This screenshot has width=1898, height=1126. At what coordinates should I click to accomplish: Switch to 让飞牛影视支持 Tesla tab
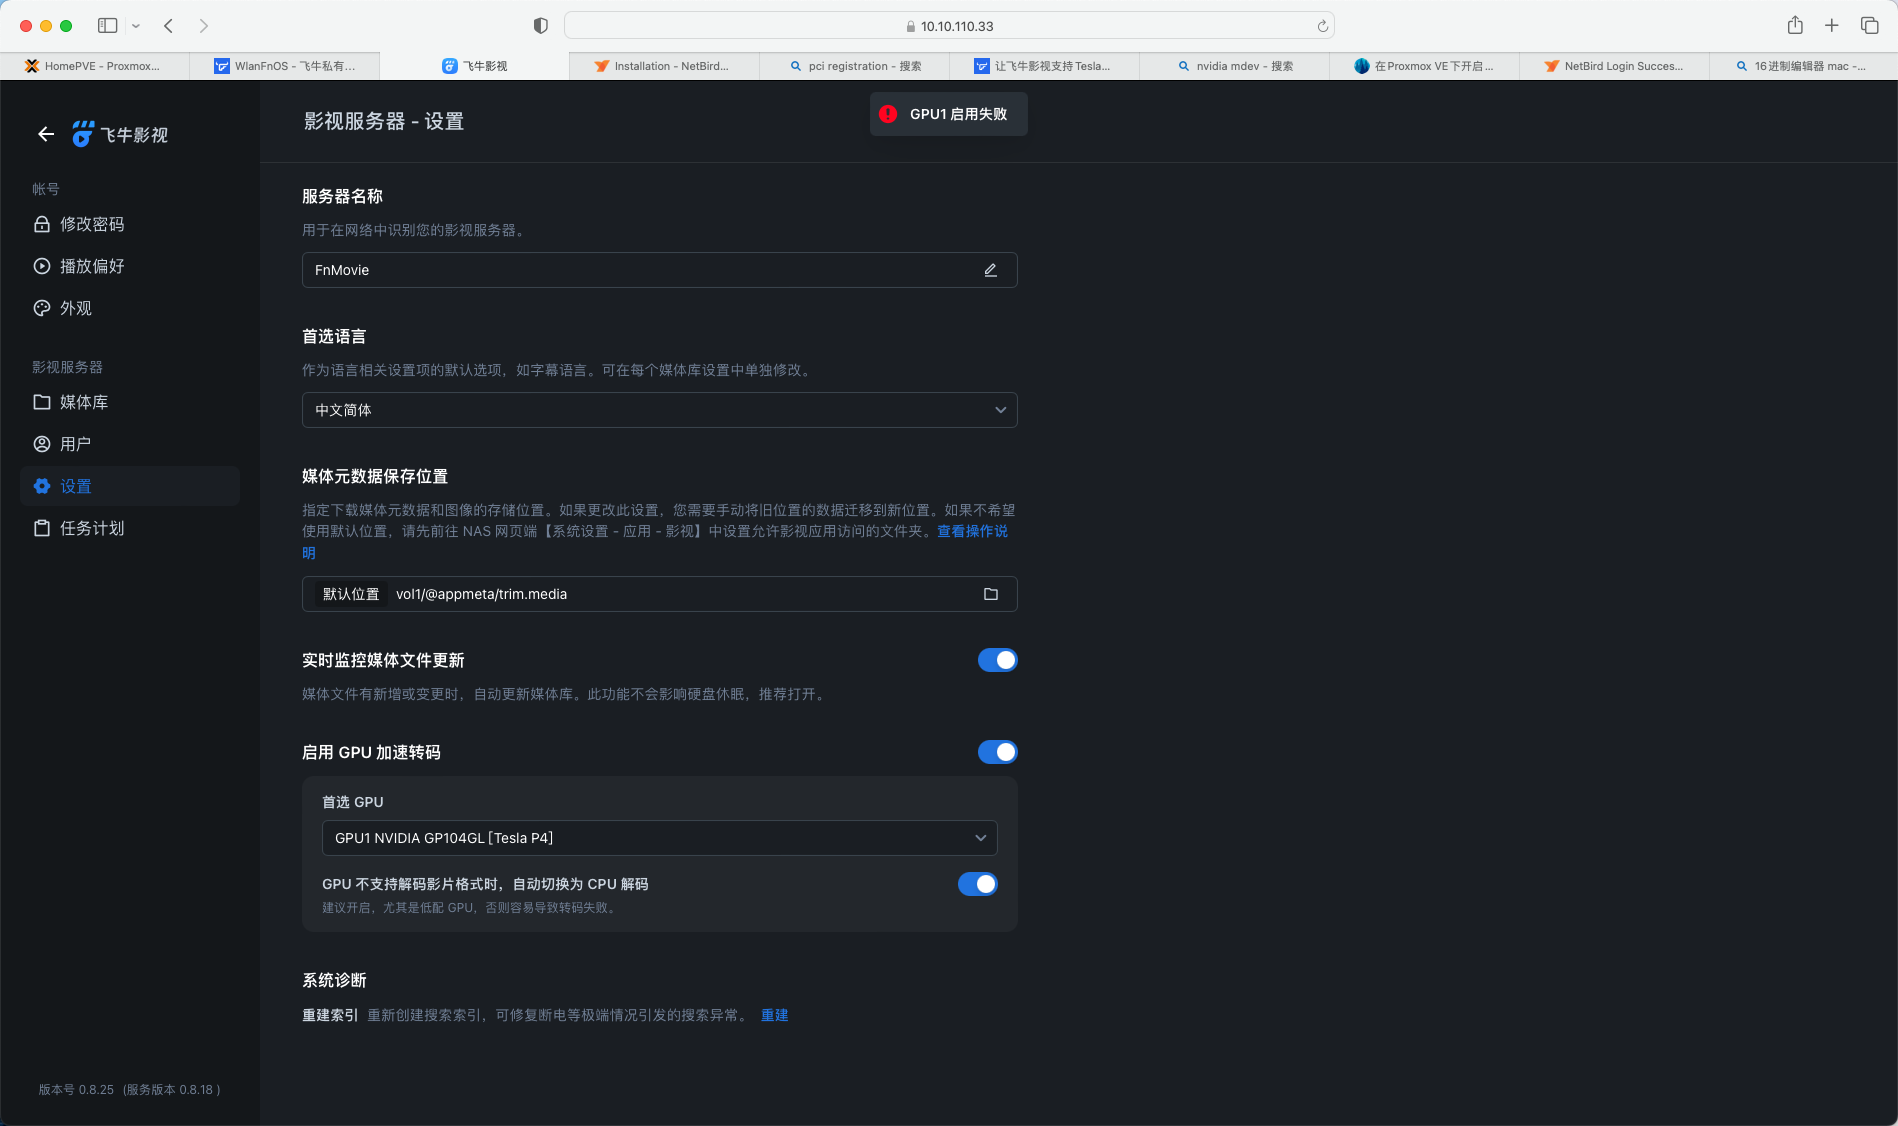(1044, 66)
